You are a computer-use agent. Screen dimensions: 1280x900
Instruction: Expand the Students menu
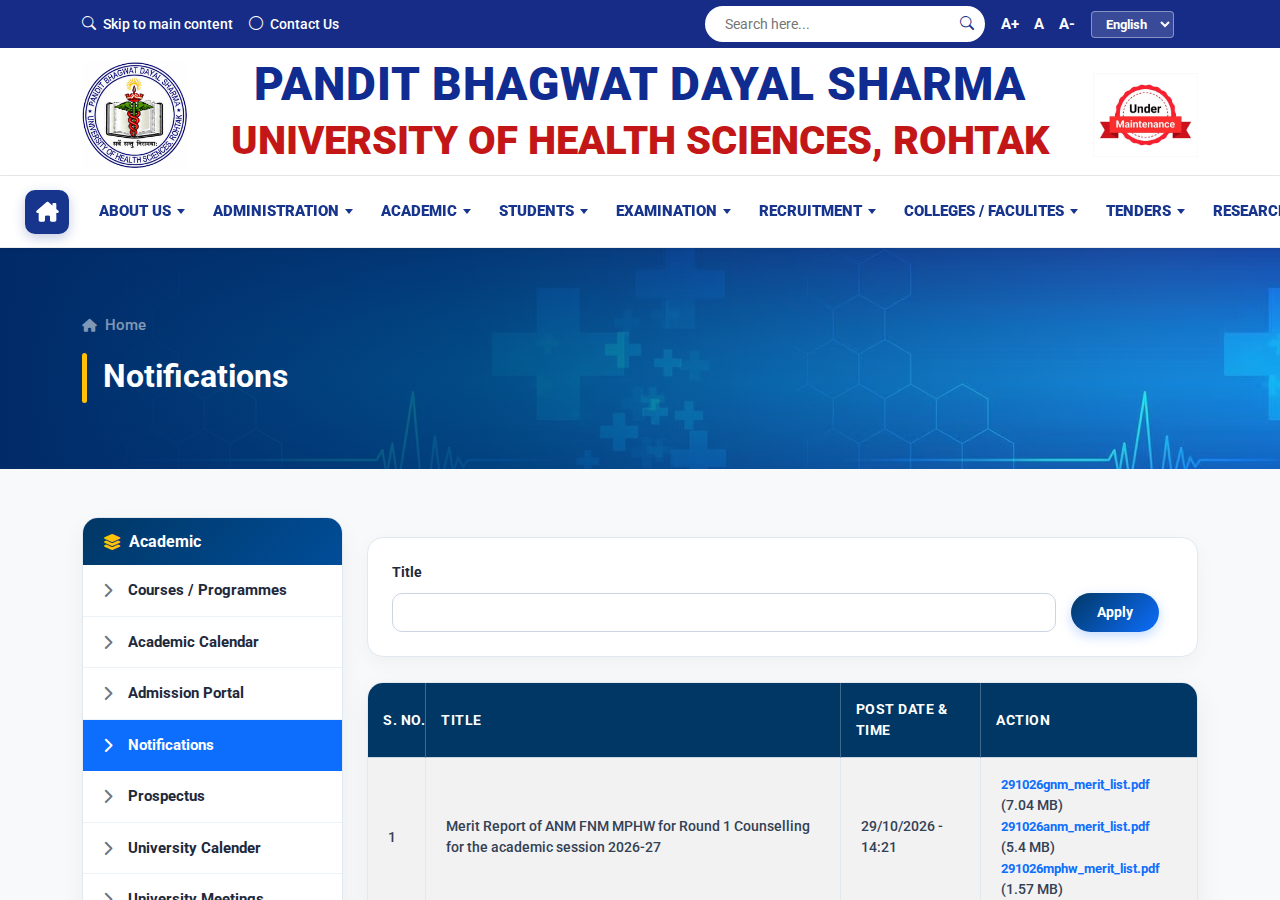(x=544, y=211)
